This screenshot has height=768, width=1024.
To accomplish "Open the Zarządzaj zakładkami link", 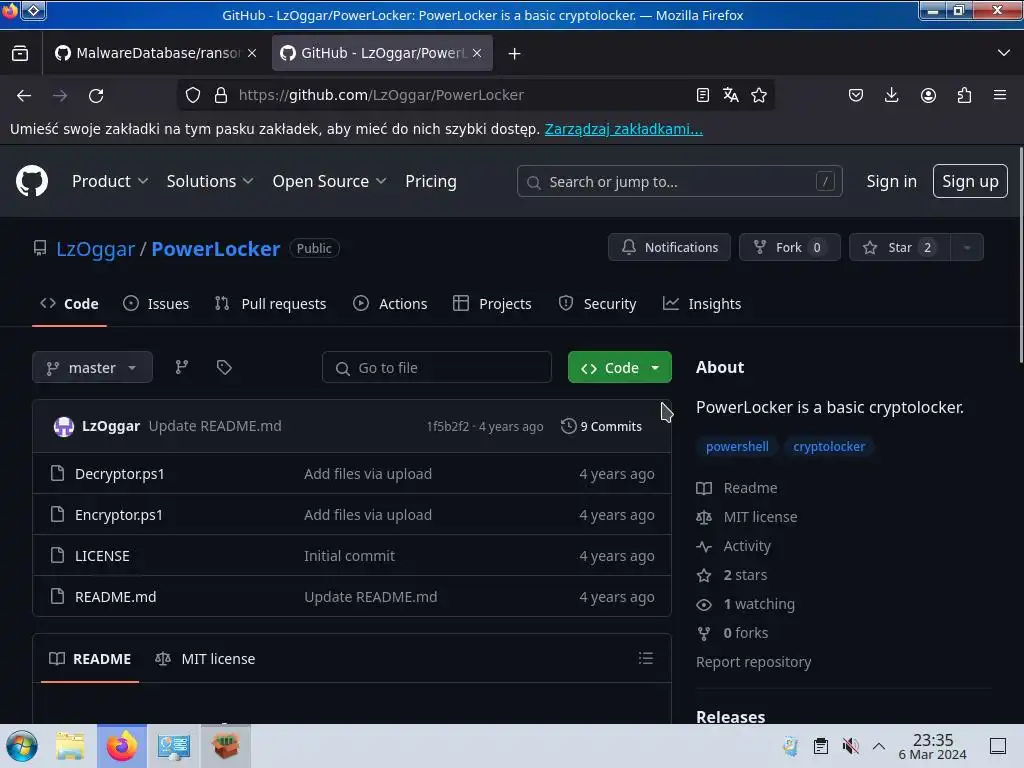I will (624, 129).
